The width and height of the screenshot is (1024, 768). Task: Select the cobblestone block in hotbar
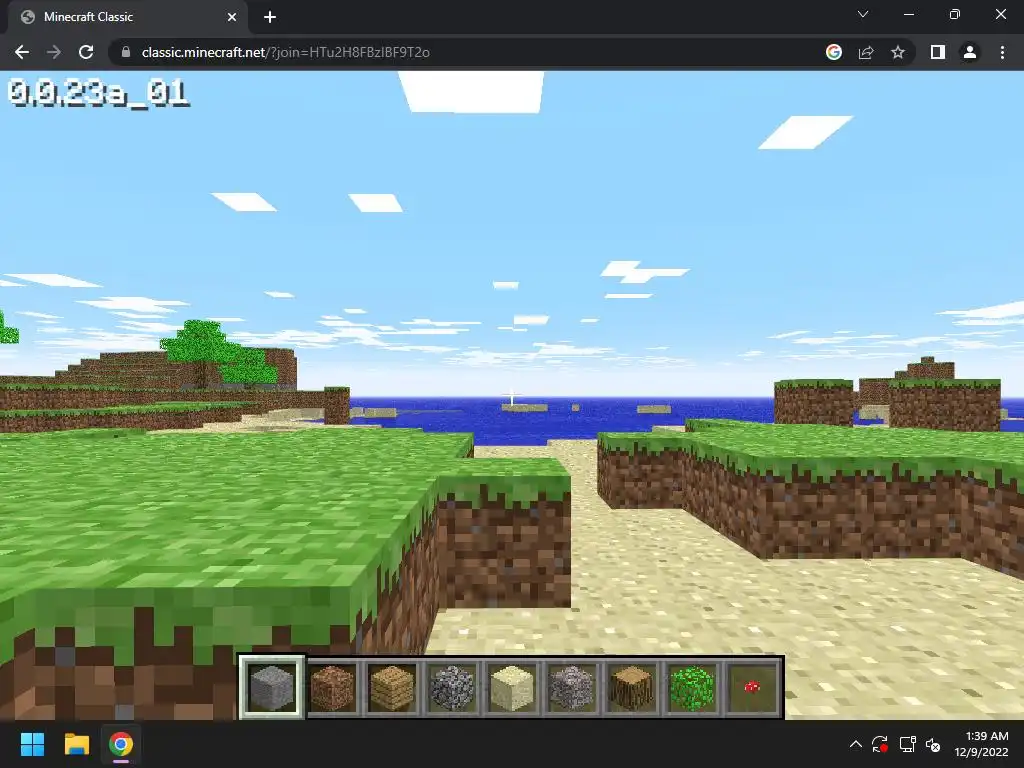(x=452, y=687)
